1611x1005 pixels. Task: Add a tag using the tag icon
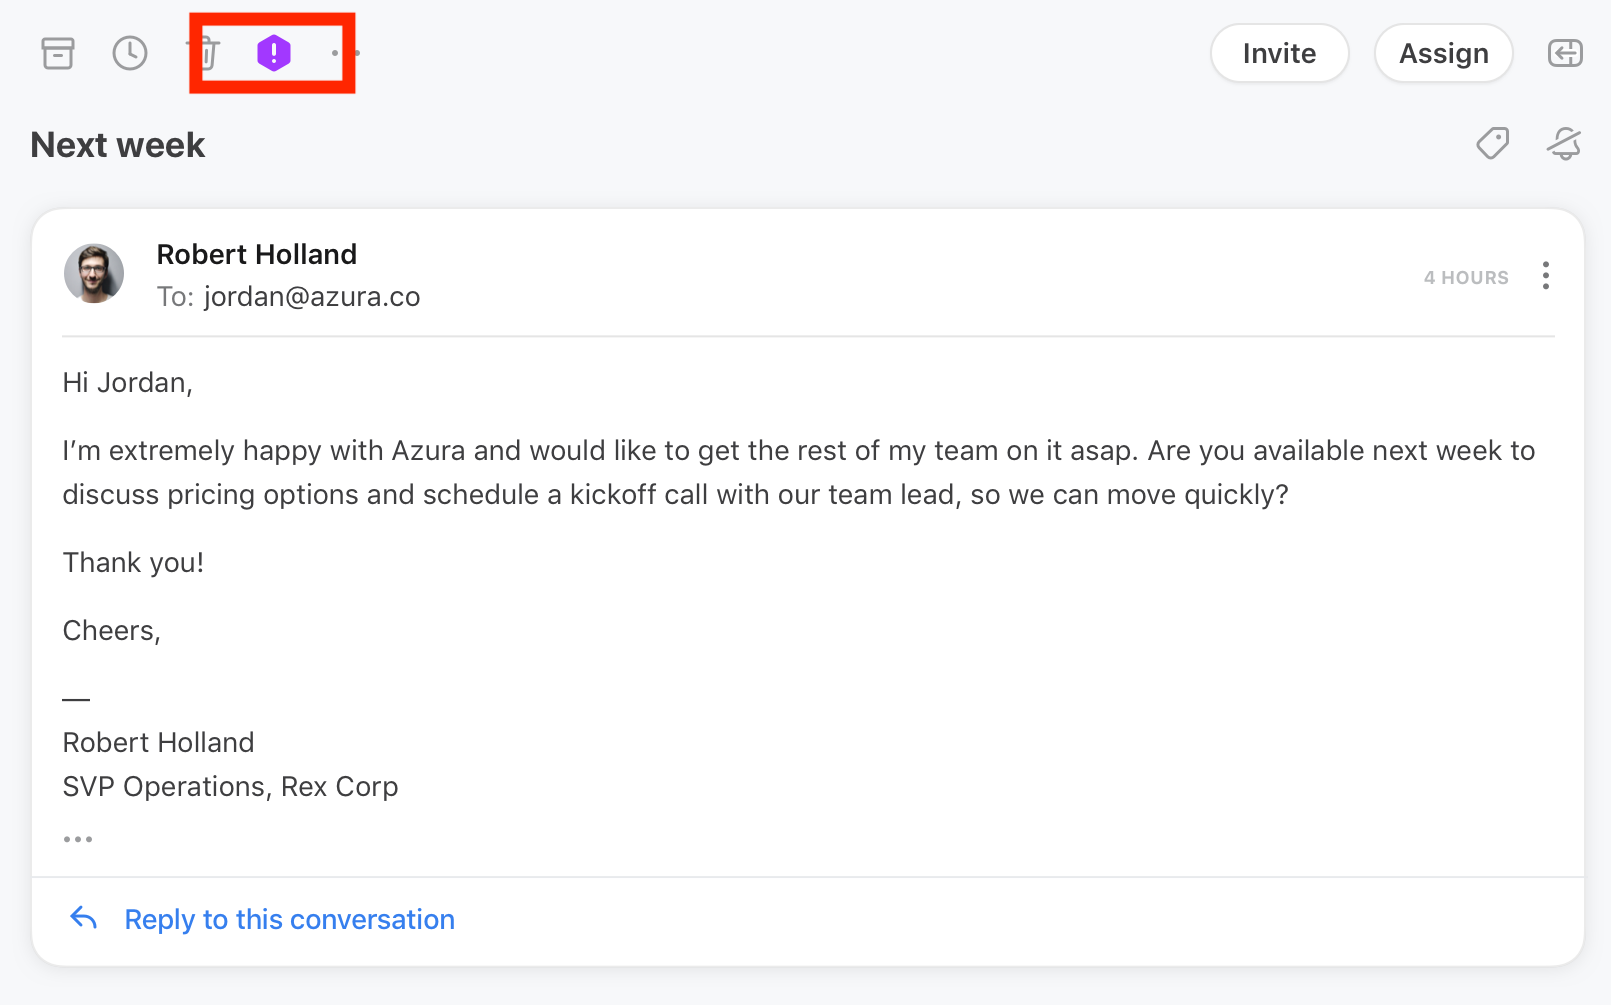coord(1492,144)
